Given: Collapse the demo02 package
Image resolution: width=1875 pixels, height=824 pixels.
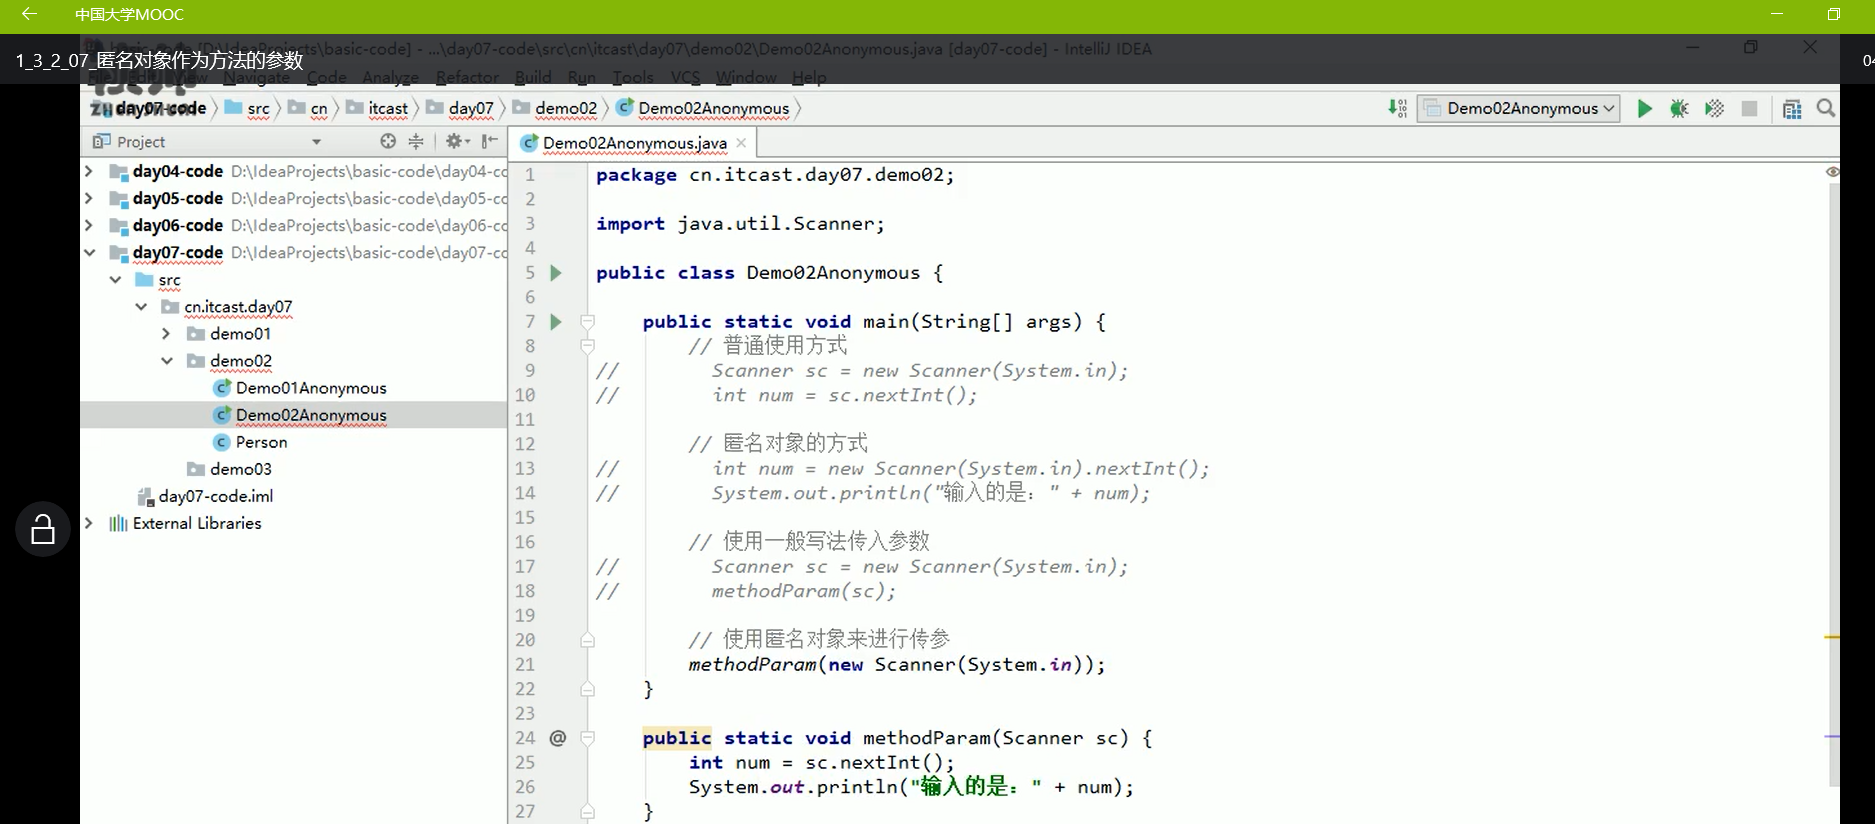Looking at the screenshot, I should pyautogui.click(x=167, y=360).
